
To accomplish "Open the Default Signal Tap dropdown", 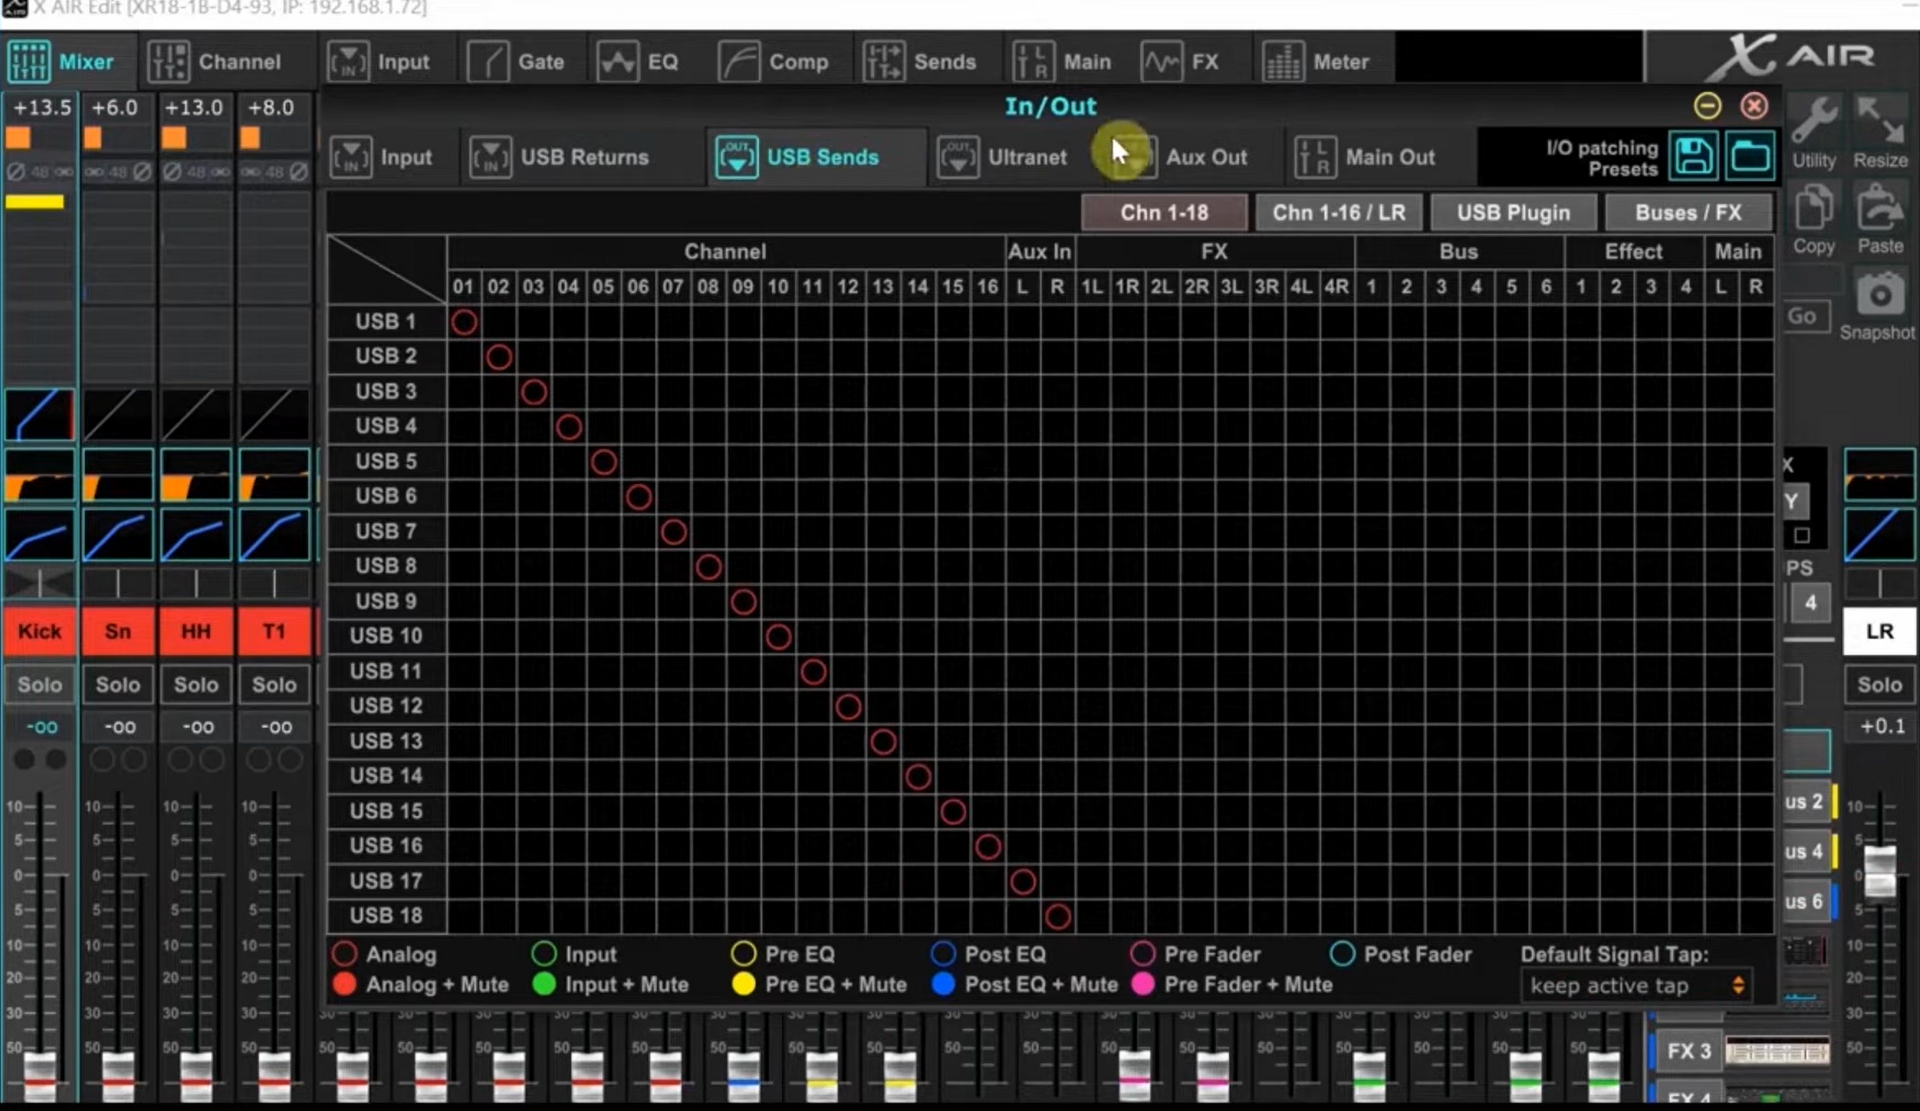I will (x=1635, y=986).
